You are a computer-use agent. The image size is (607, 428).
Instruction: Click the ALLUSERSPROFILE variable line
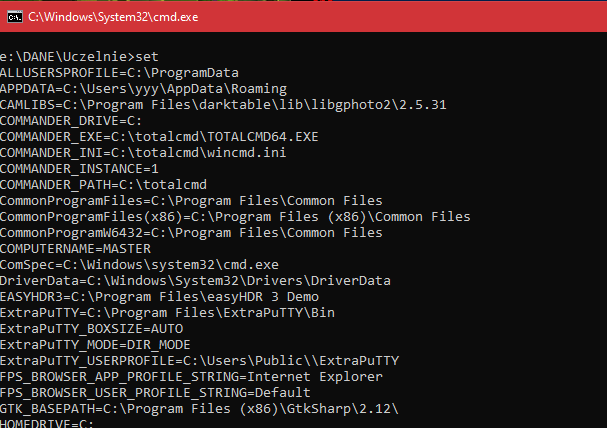pos(120,72)
